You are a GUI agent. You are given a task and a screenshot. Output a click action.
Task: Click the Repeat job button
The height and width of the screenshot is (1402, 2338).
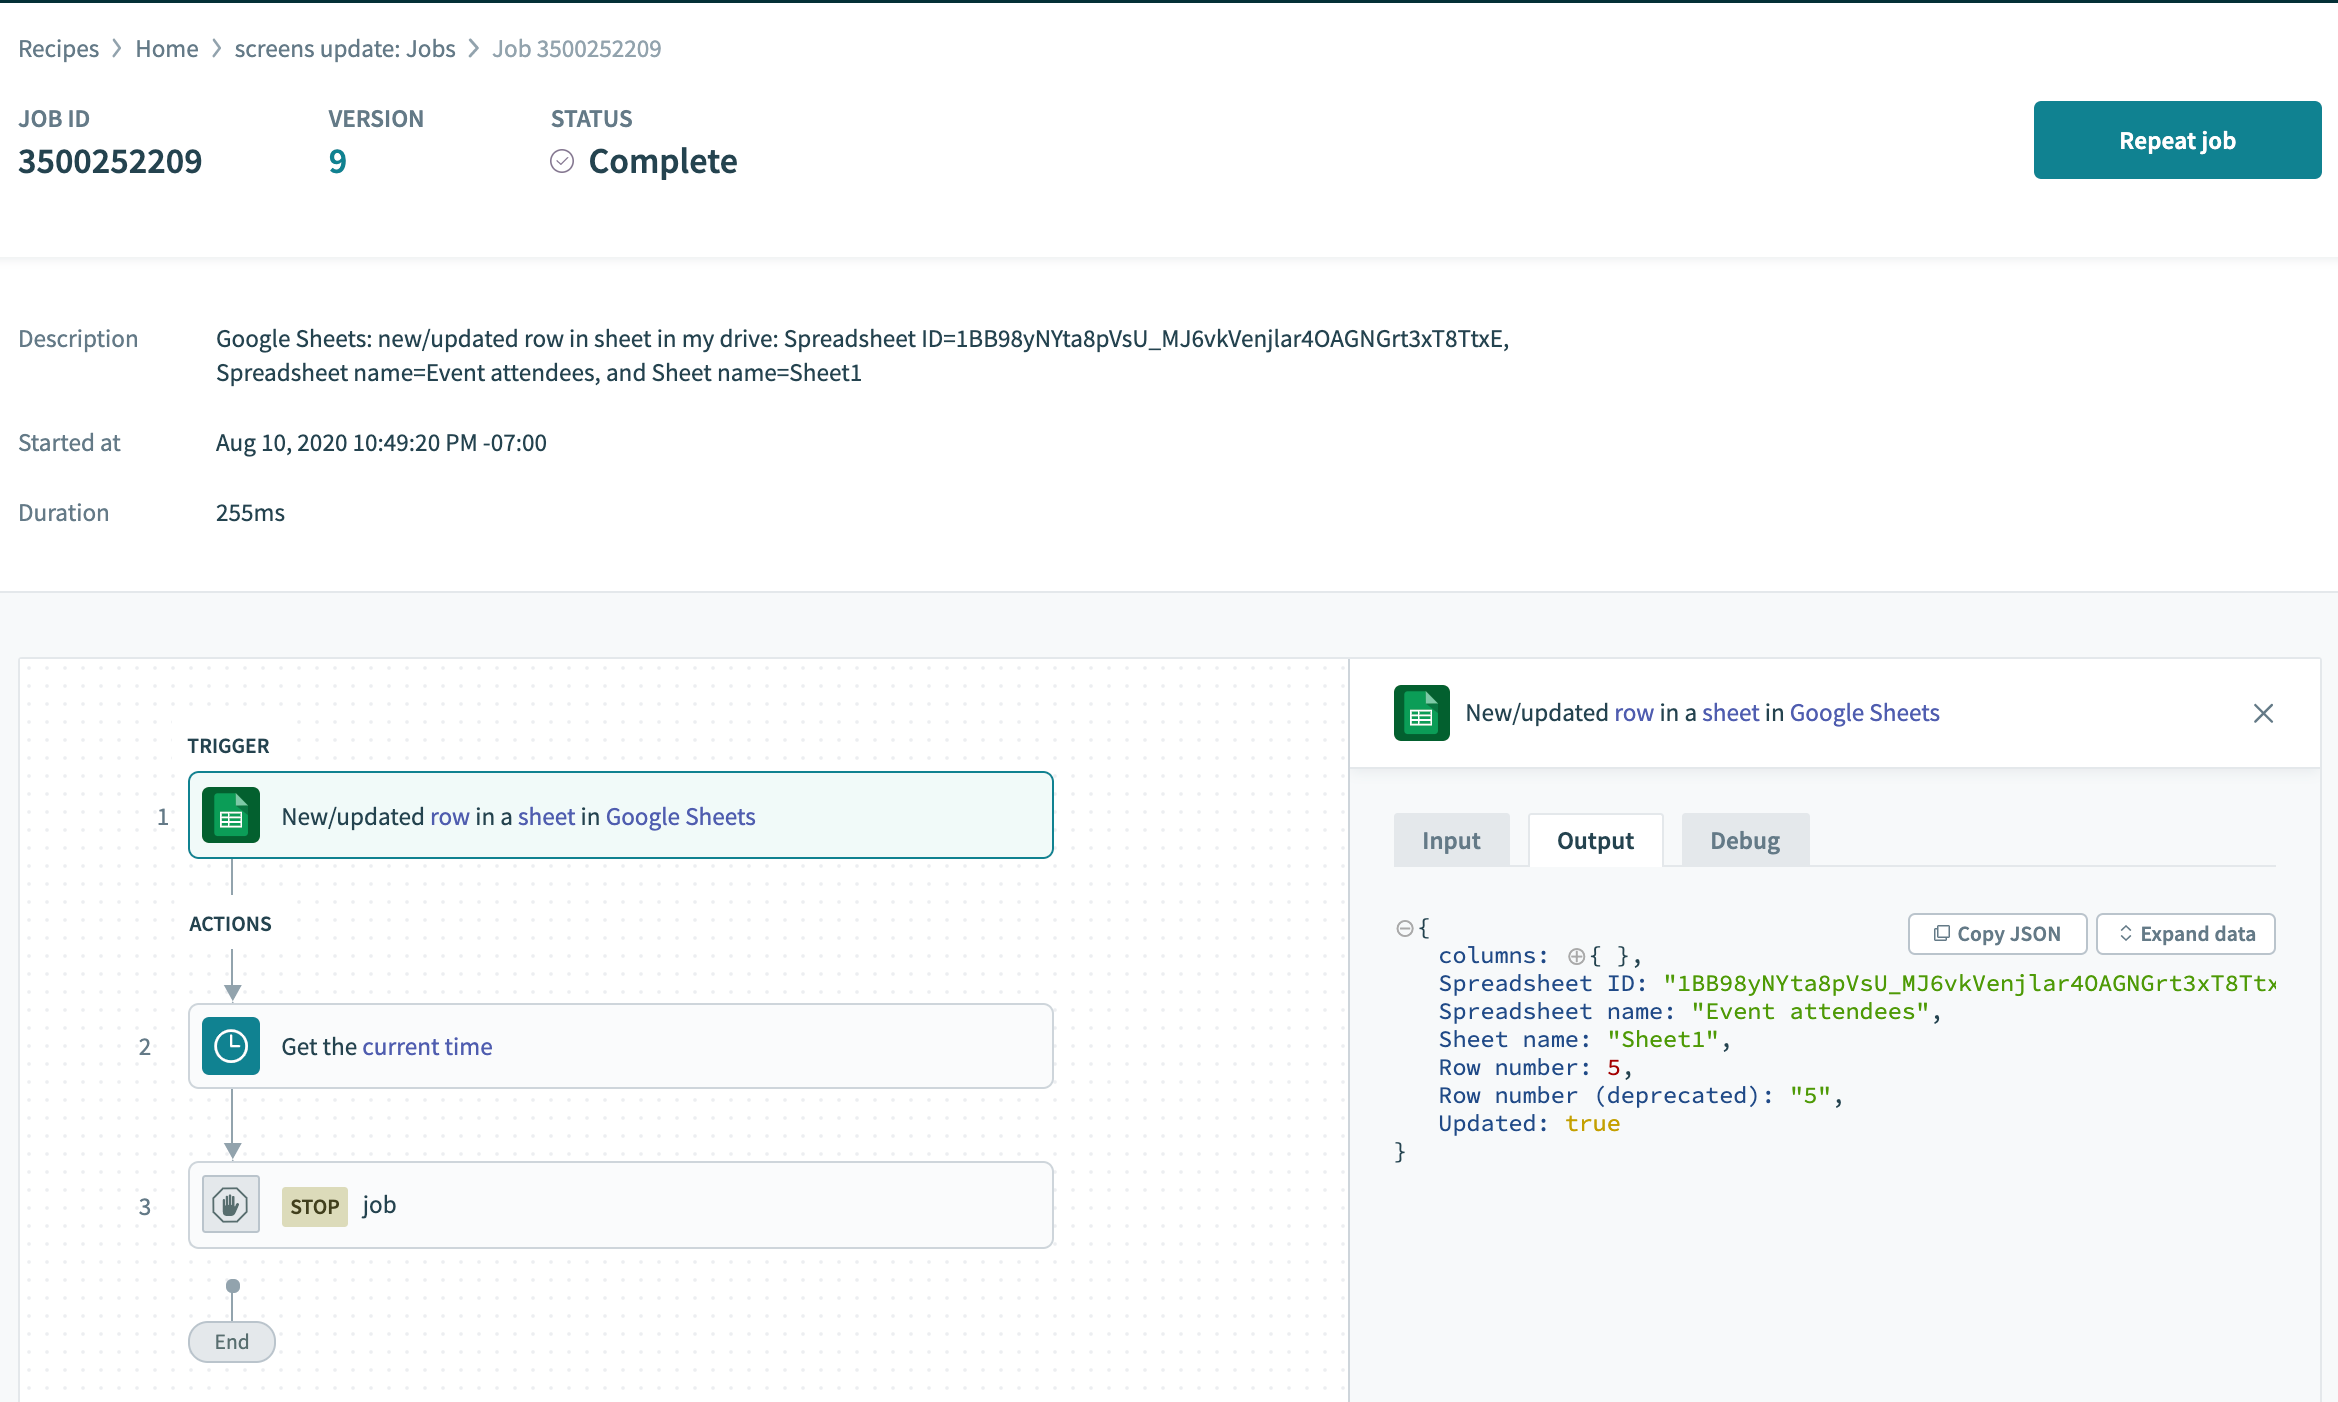coord(2177,140)
